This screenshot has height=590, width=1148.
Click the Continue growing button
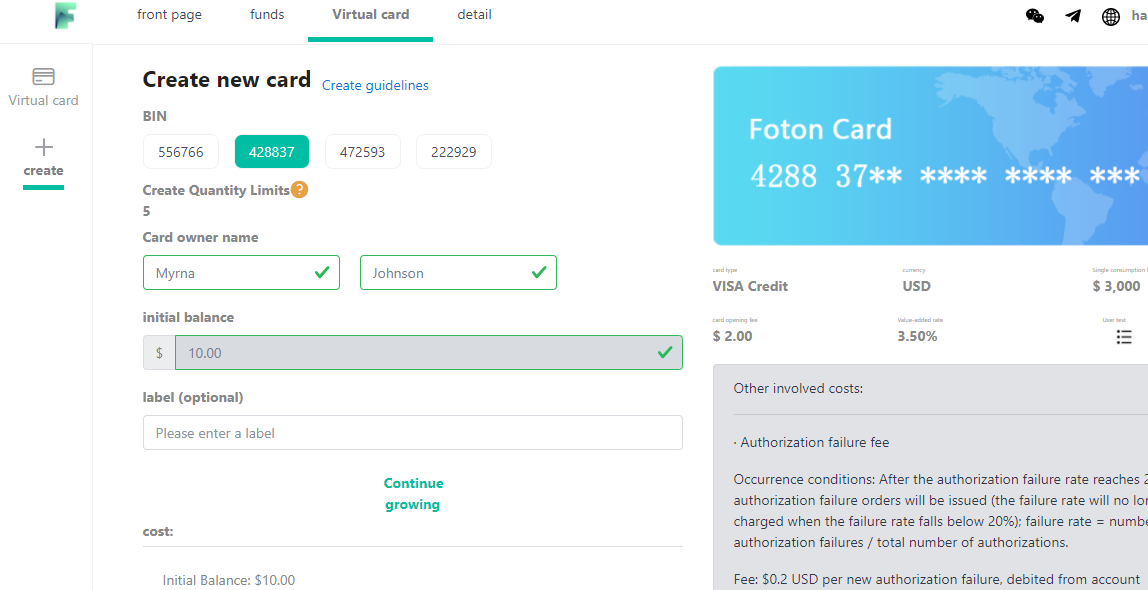(x=413, y=494)
